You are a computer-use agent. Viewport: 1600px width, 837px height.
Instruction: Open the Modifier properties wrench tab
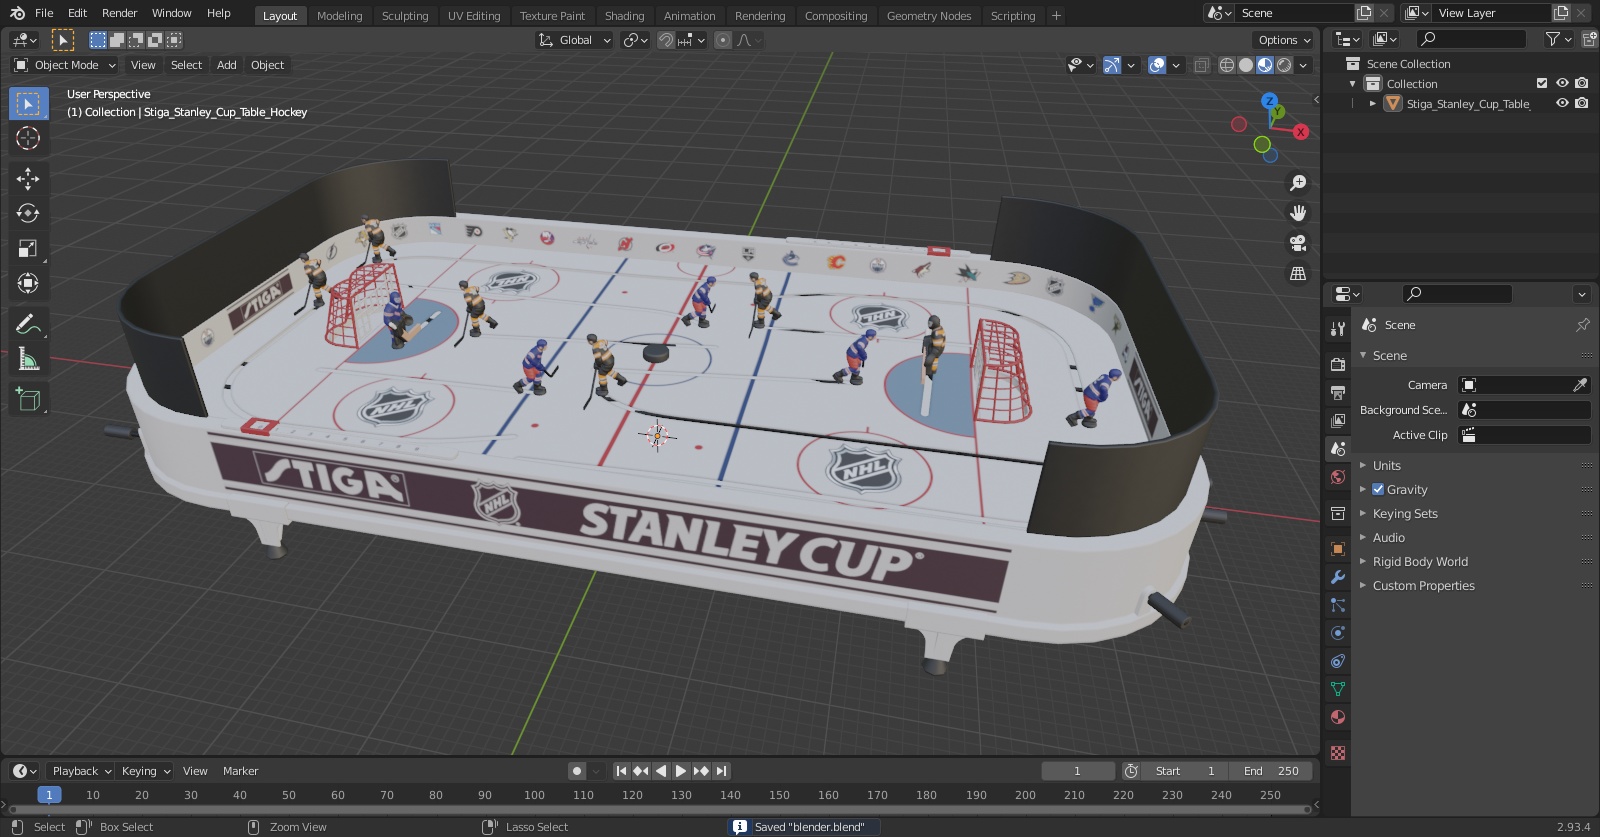tap(1338, 577)
